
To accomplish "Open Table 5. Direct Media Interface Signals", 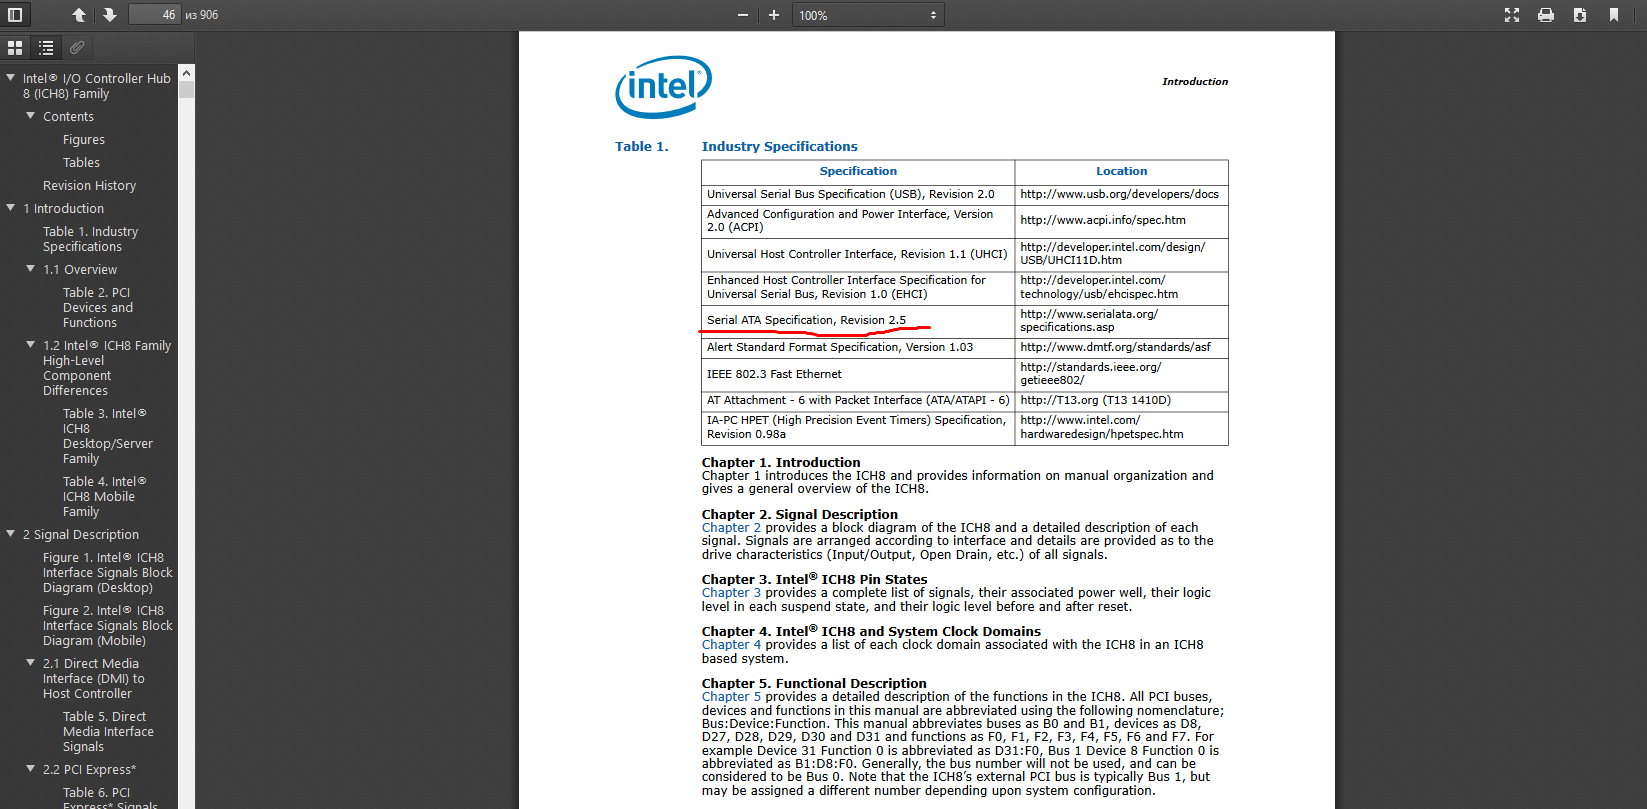I will 108,732.
